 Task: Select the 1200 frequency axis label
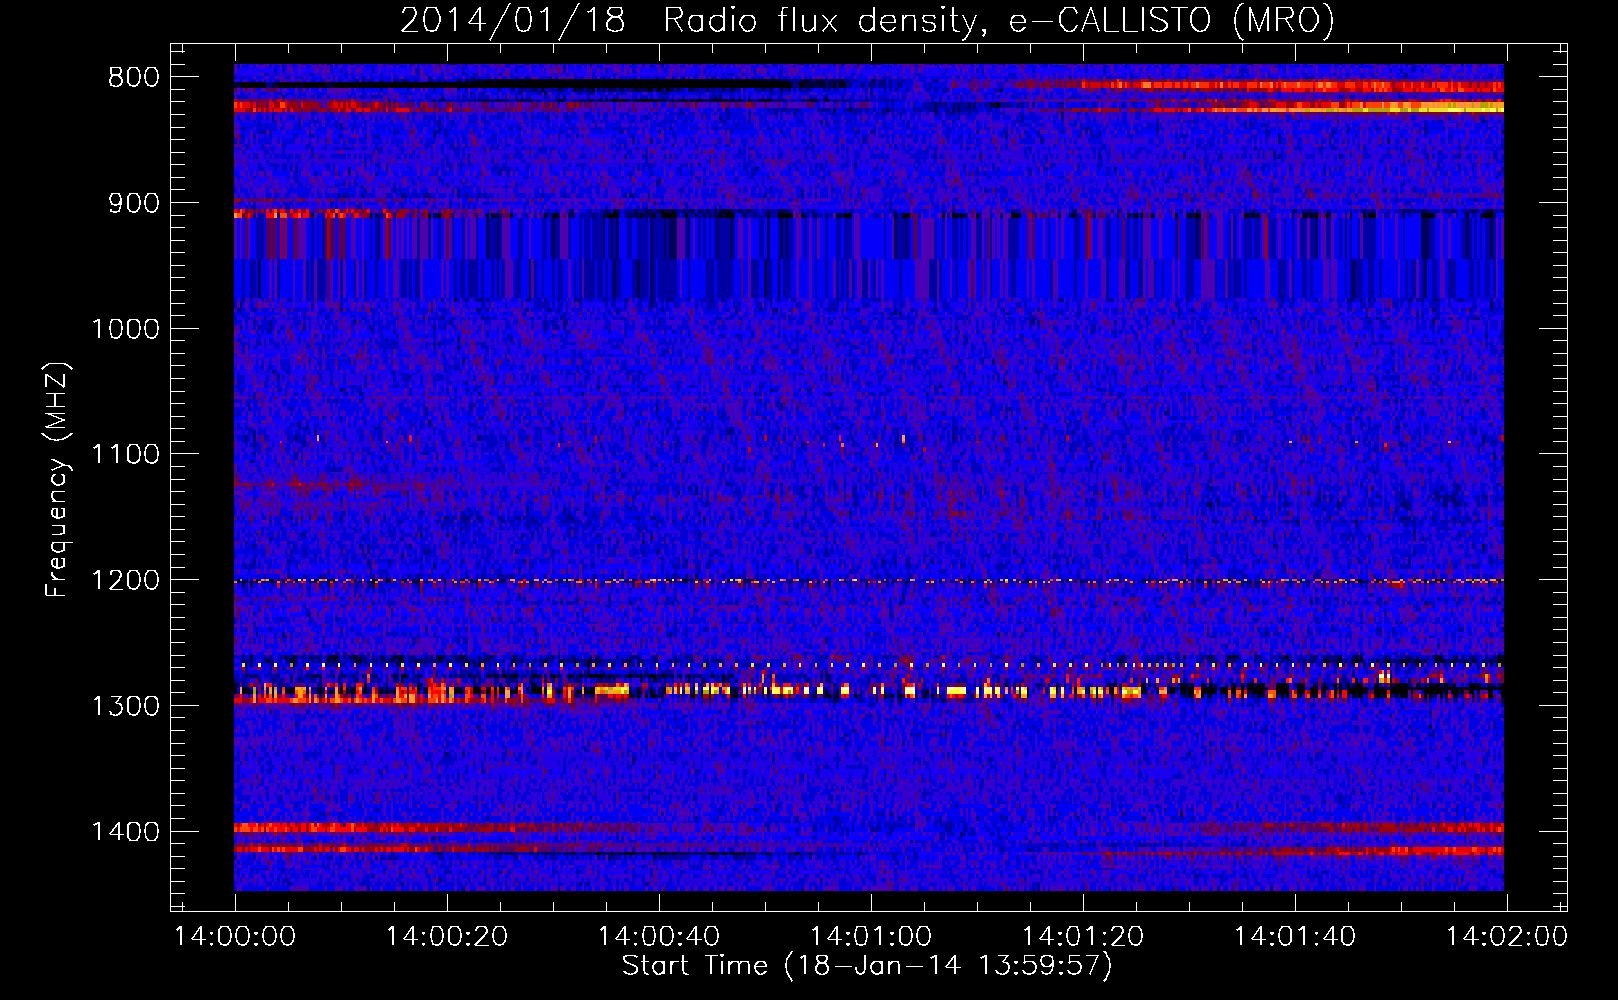click(x=125, y=580)
